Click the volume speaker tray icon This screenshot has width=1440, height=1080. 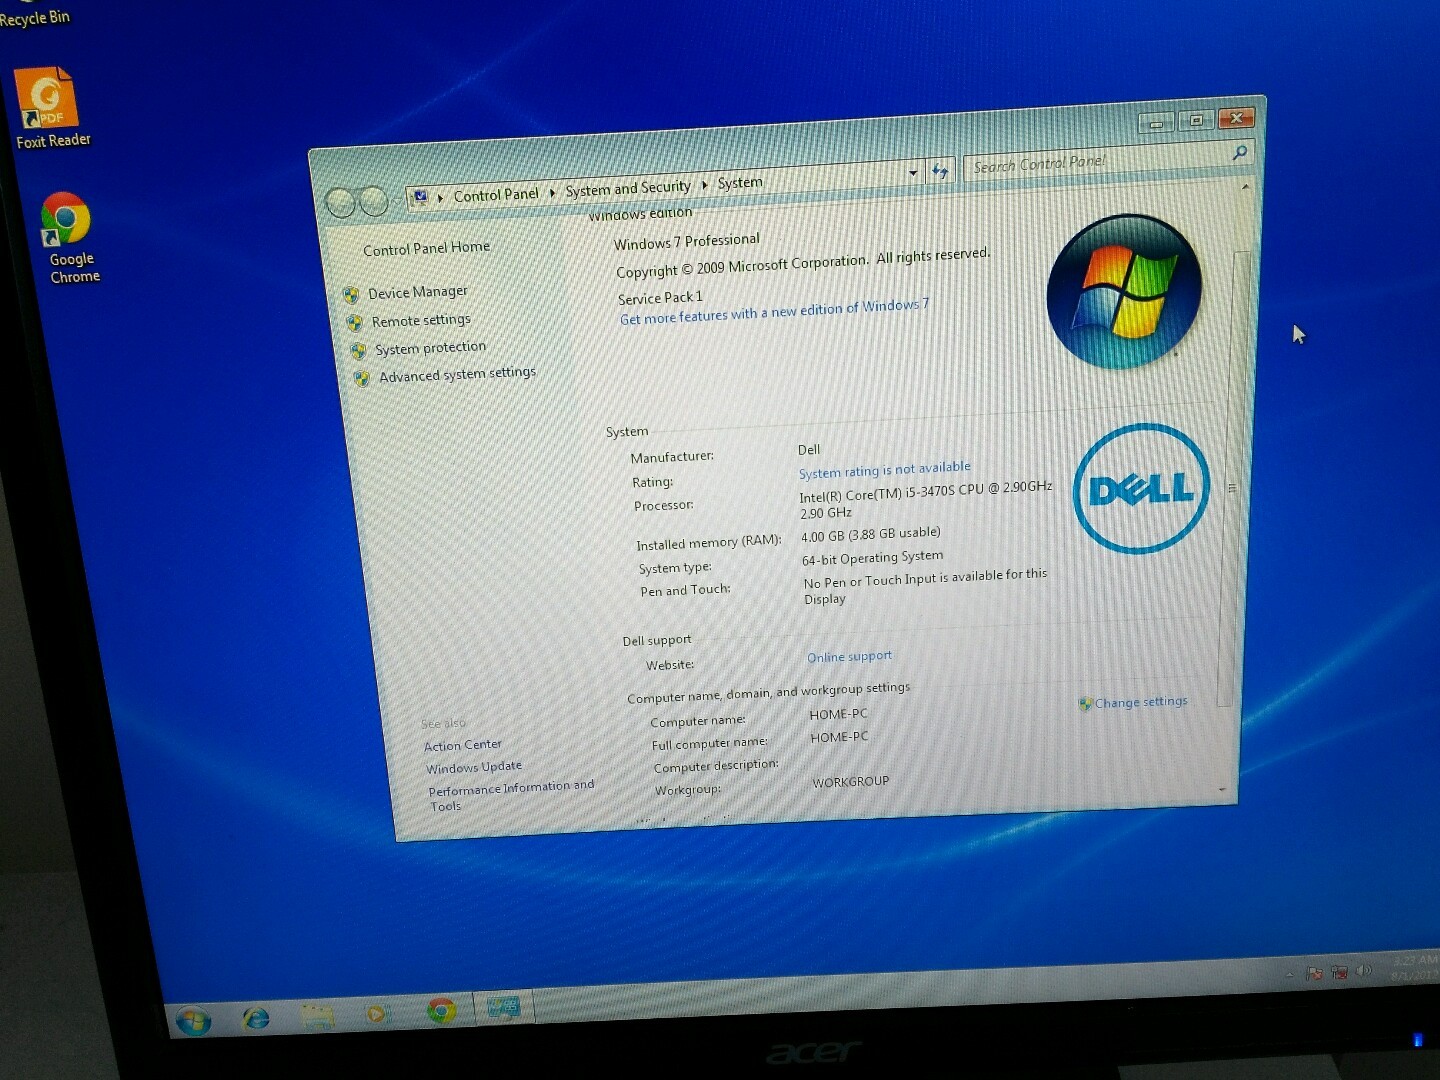pyautogui.click(x=1363, y=970)
